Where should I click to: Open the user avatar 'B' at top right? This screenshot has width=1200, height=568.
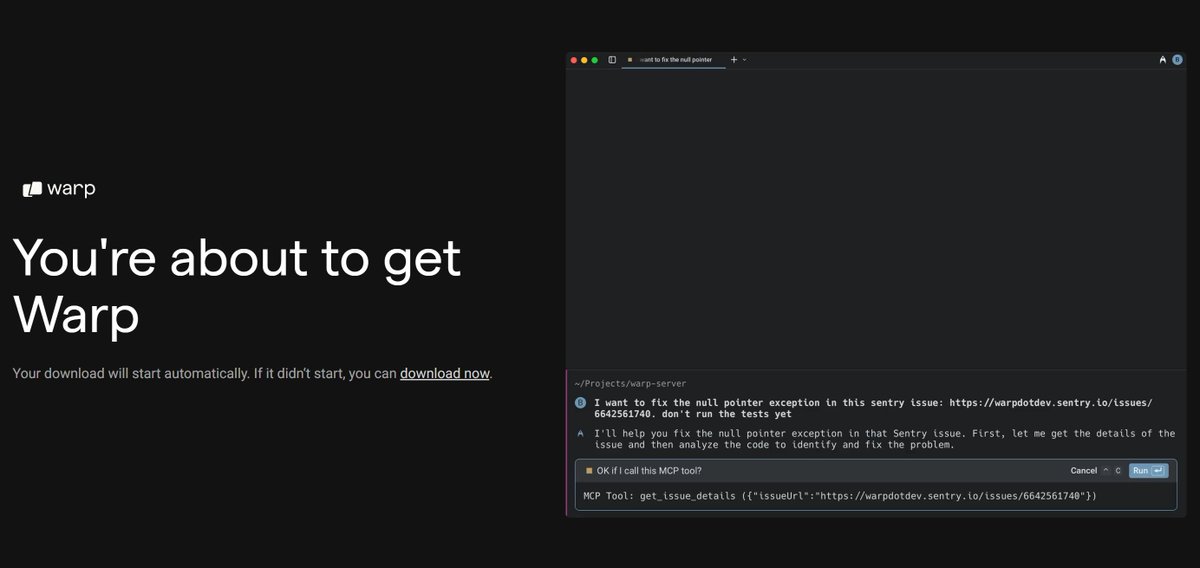(x=1177, y=60)
